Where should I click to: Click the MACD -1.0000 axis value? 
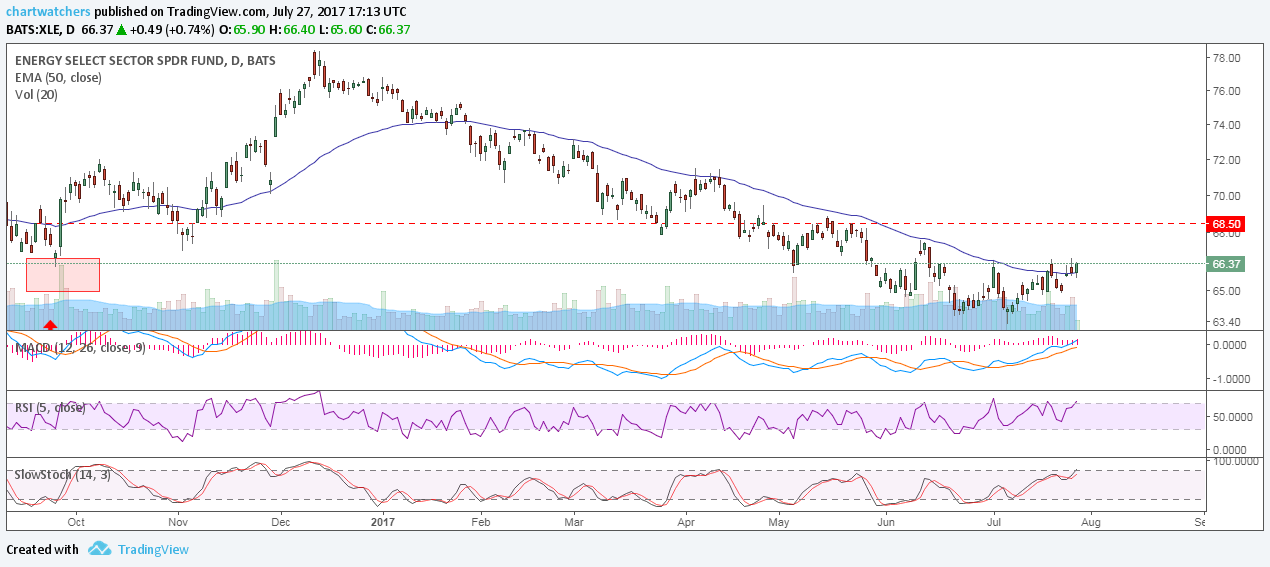pos(1230,380)
